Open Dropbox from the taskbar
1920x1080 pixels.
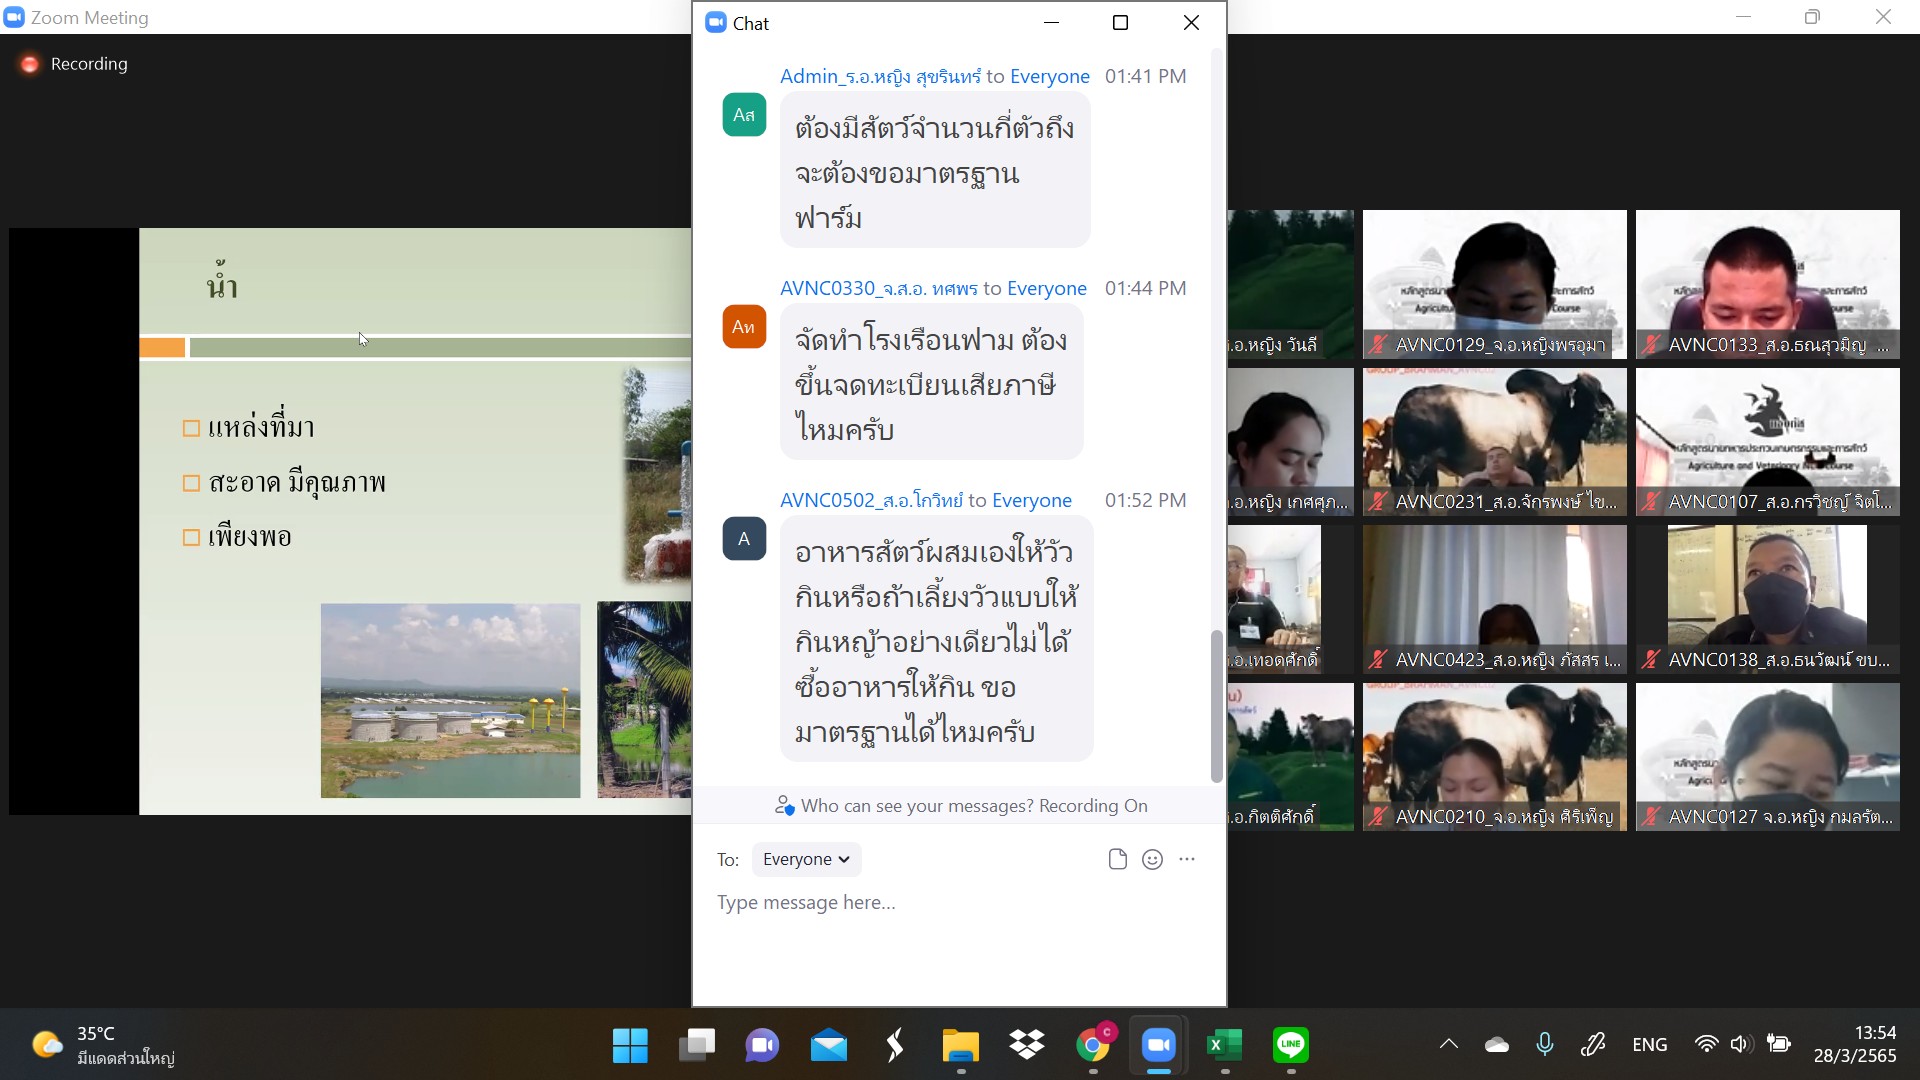(1027, 1046)
